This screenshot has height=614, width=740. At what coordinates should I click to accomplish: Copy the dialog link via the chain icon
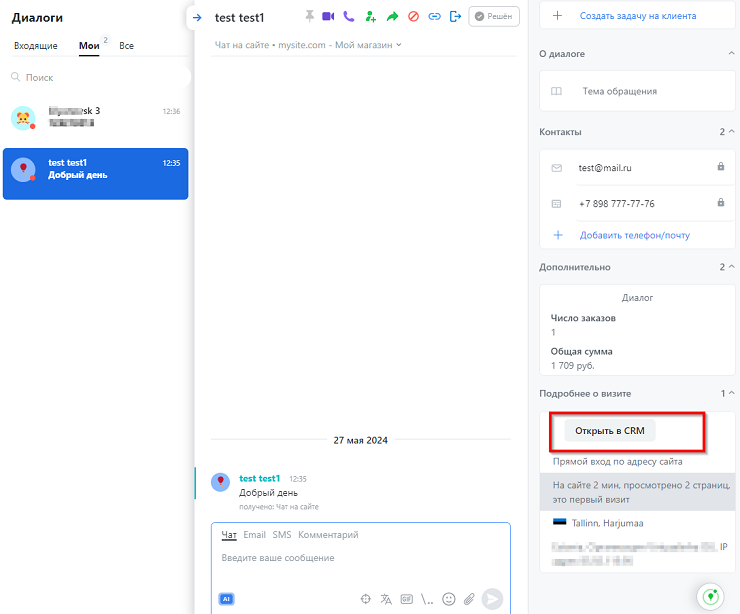pos(434,17)
